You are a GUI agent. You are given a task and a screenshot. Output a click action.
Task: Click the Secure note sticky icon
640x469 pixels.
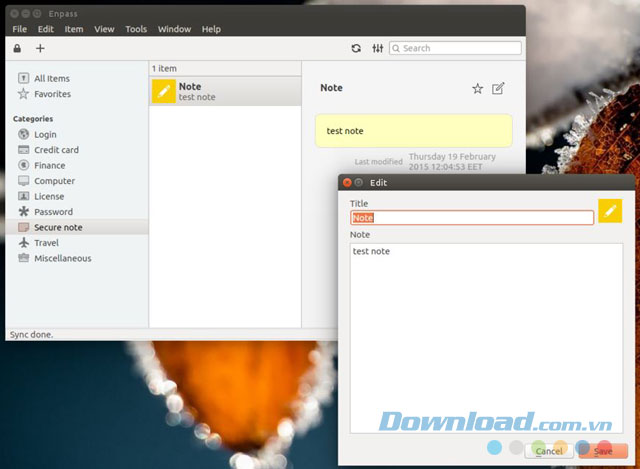pos(24,227)
